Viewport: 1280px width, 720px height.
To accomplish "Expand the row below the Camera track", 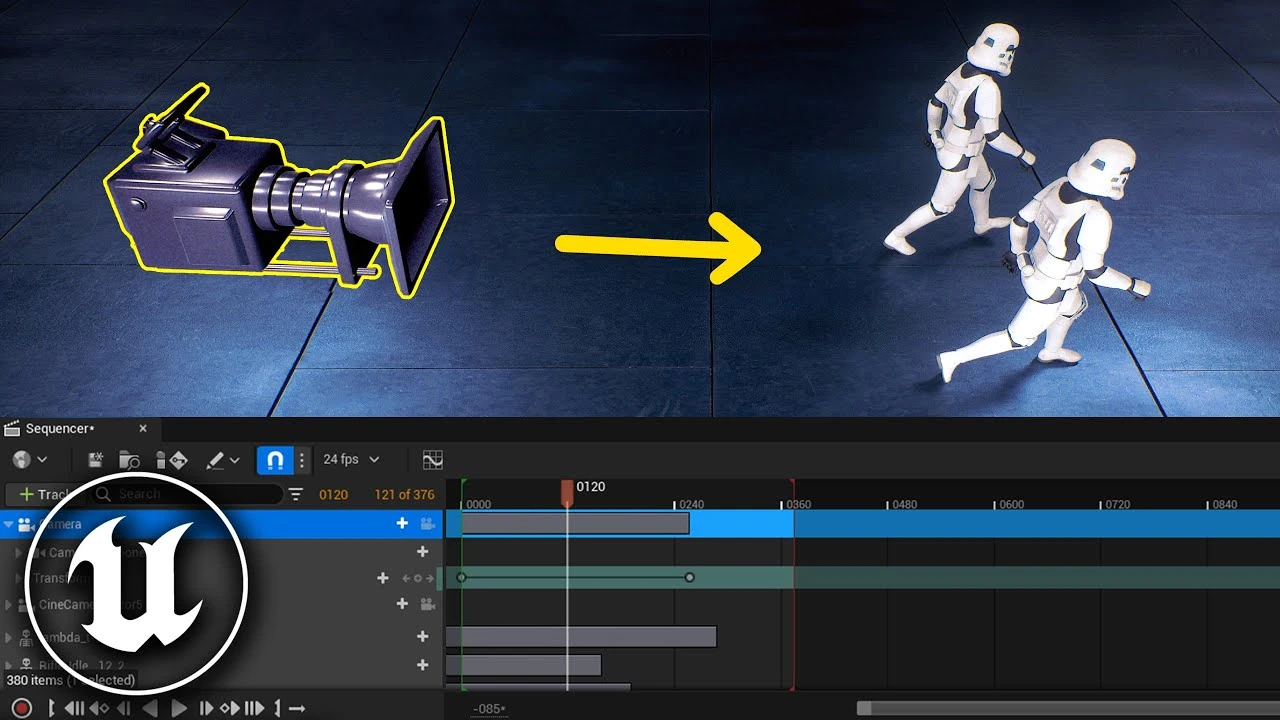I will pyautogui.click(x=18, y=552).
